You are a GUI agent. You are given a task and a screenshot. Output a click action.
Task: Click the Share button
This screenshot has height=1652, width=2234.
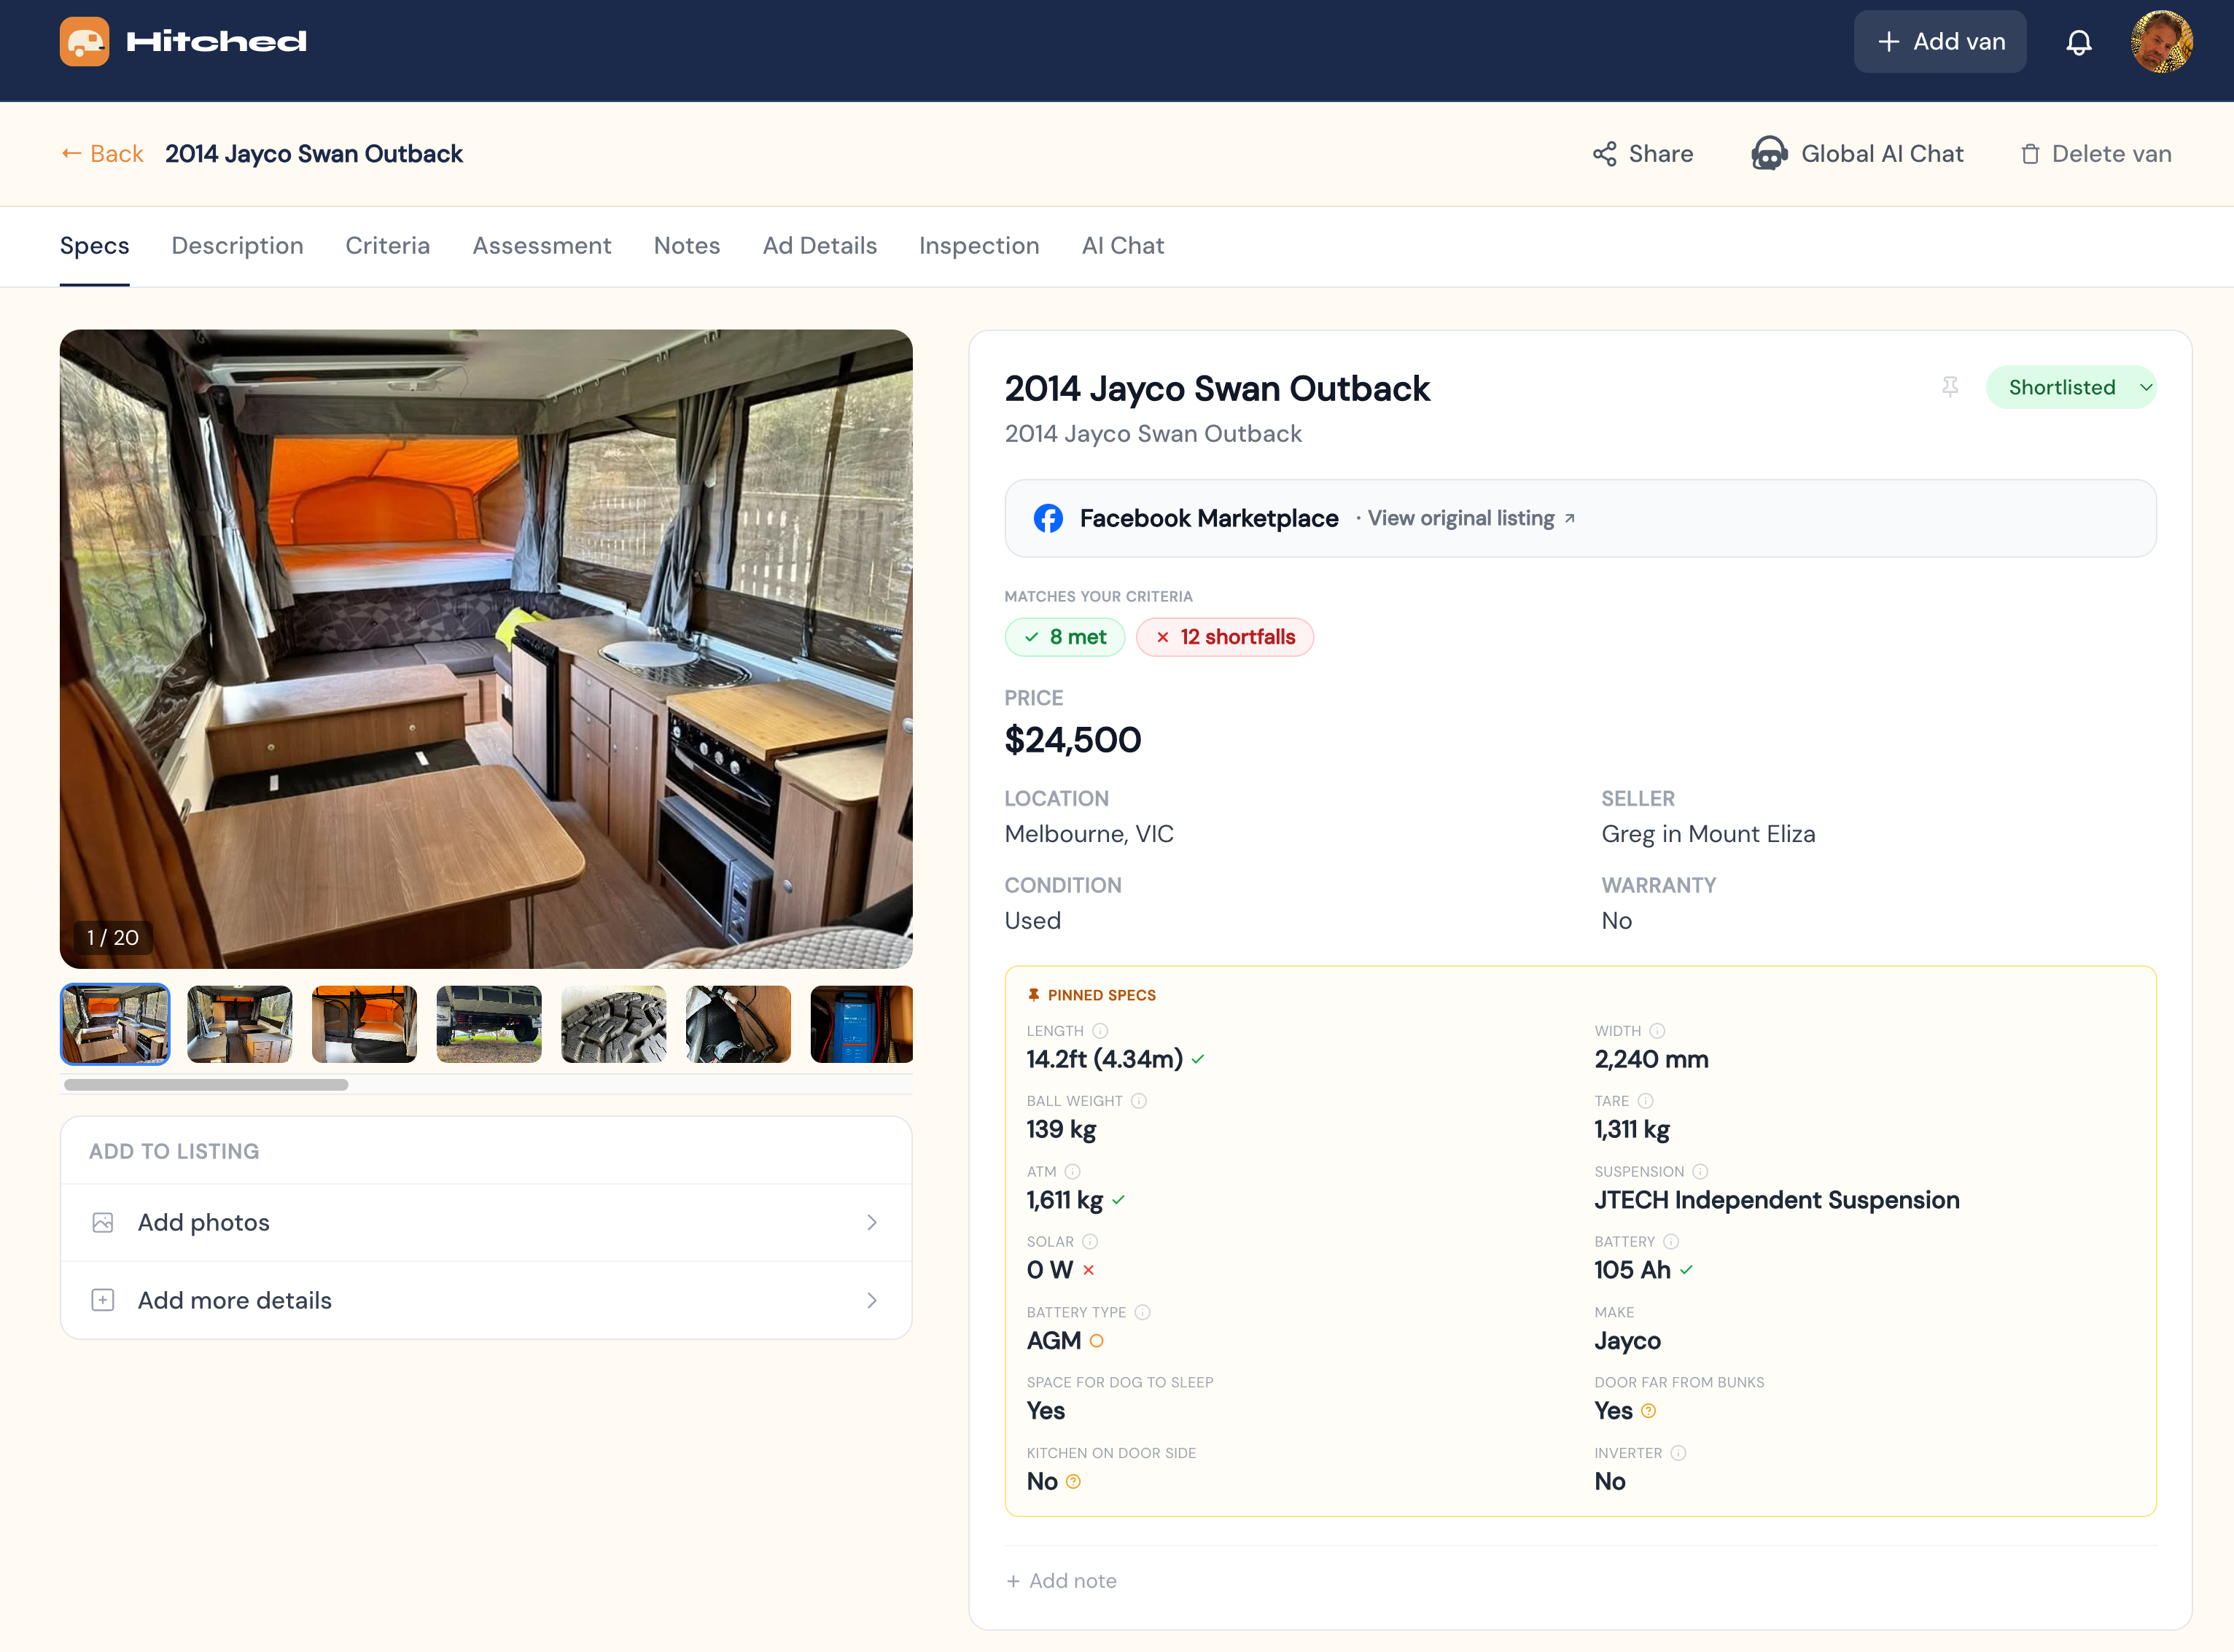[x=1642, y=154]
